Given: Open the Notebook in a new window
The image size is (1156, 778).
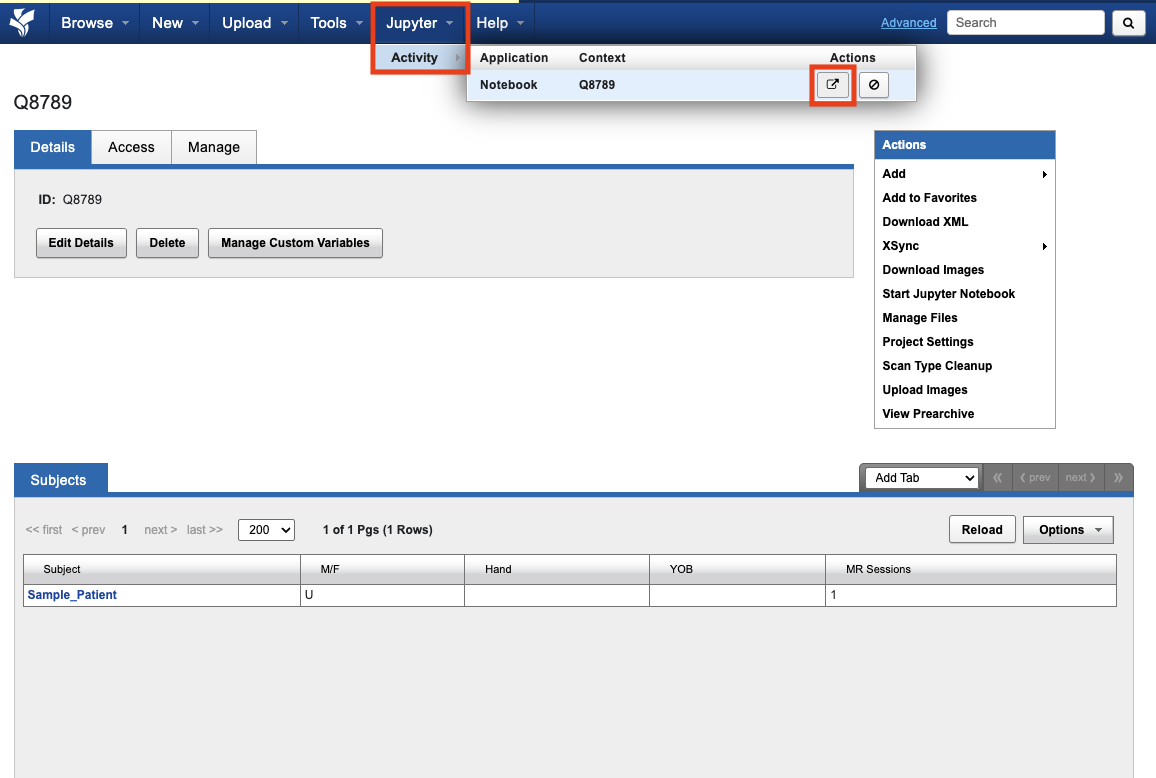Looking at the screenshot, I should point(832,85).
